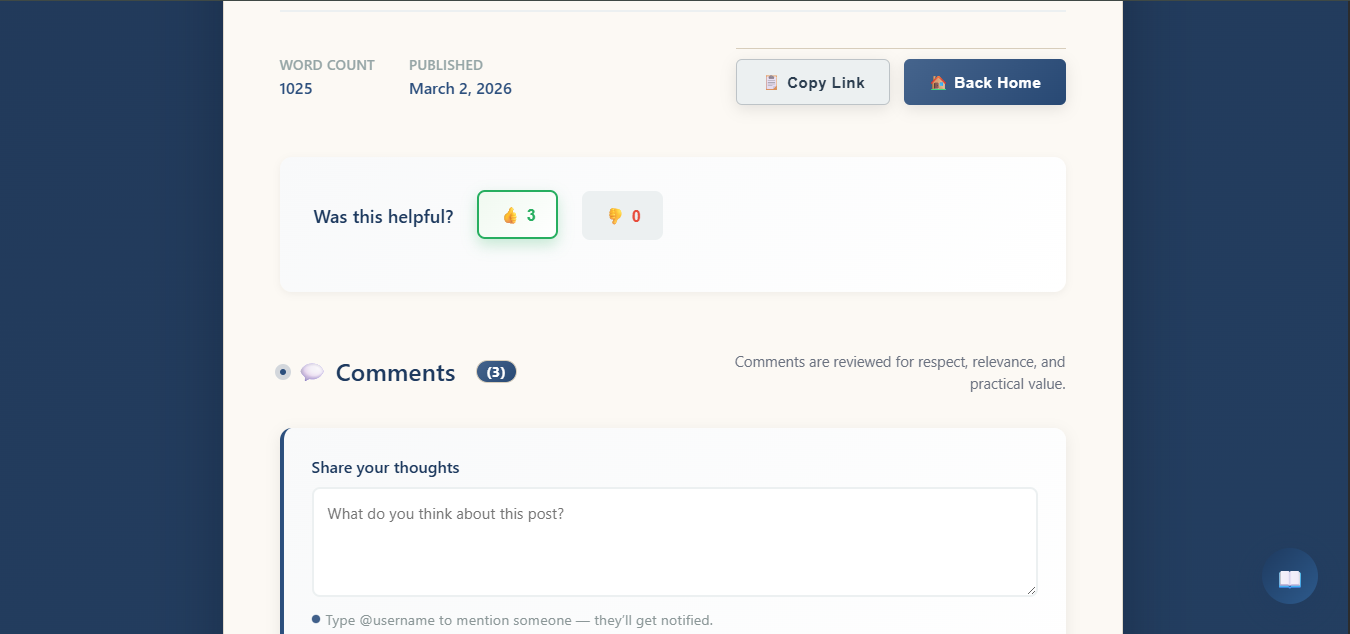This screenshot has width=1350, height=634.
Task: Click the clipboard icon on Copy Link
Action: pos(770,83)
